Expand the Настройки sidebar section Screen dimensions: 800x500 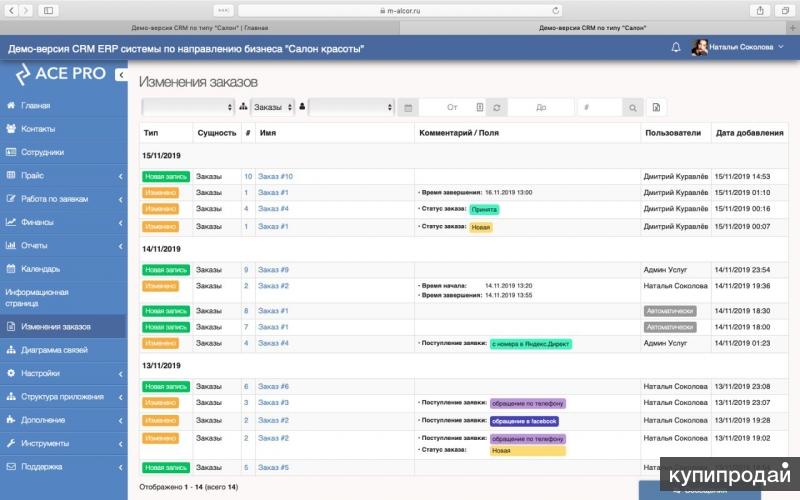click(x=63, y=373)
